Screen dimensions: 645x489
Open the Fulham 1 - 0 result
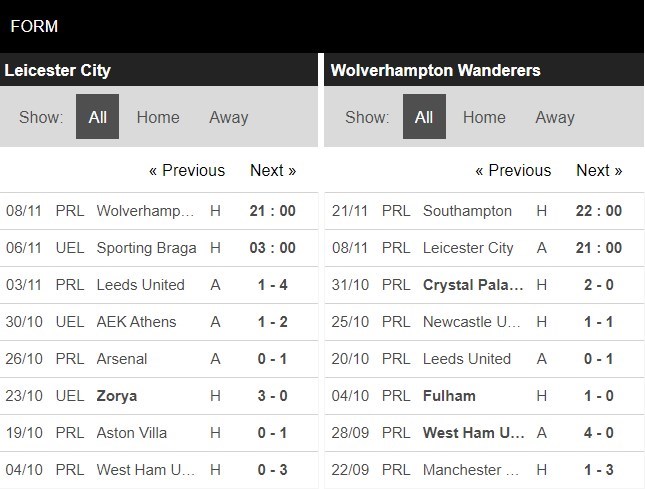pyautogui.click(x=598, y=396)
